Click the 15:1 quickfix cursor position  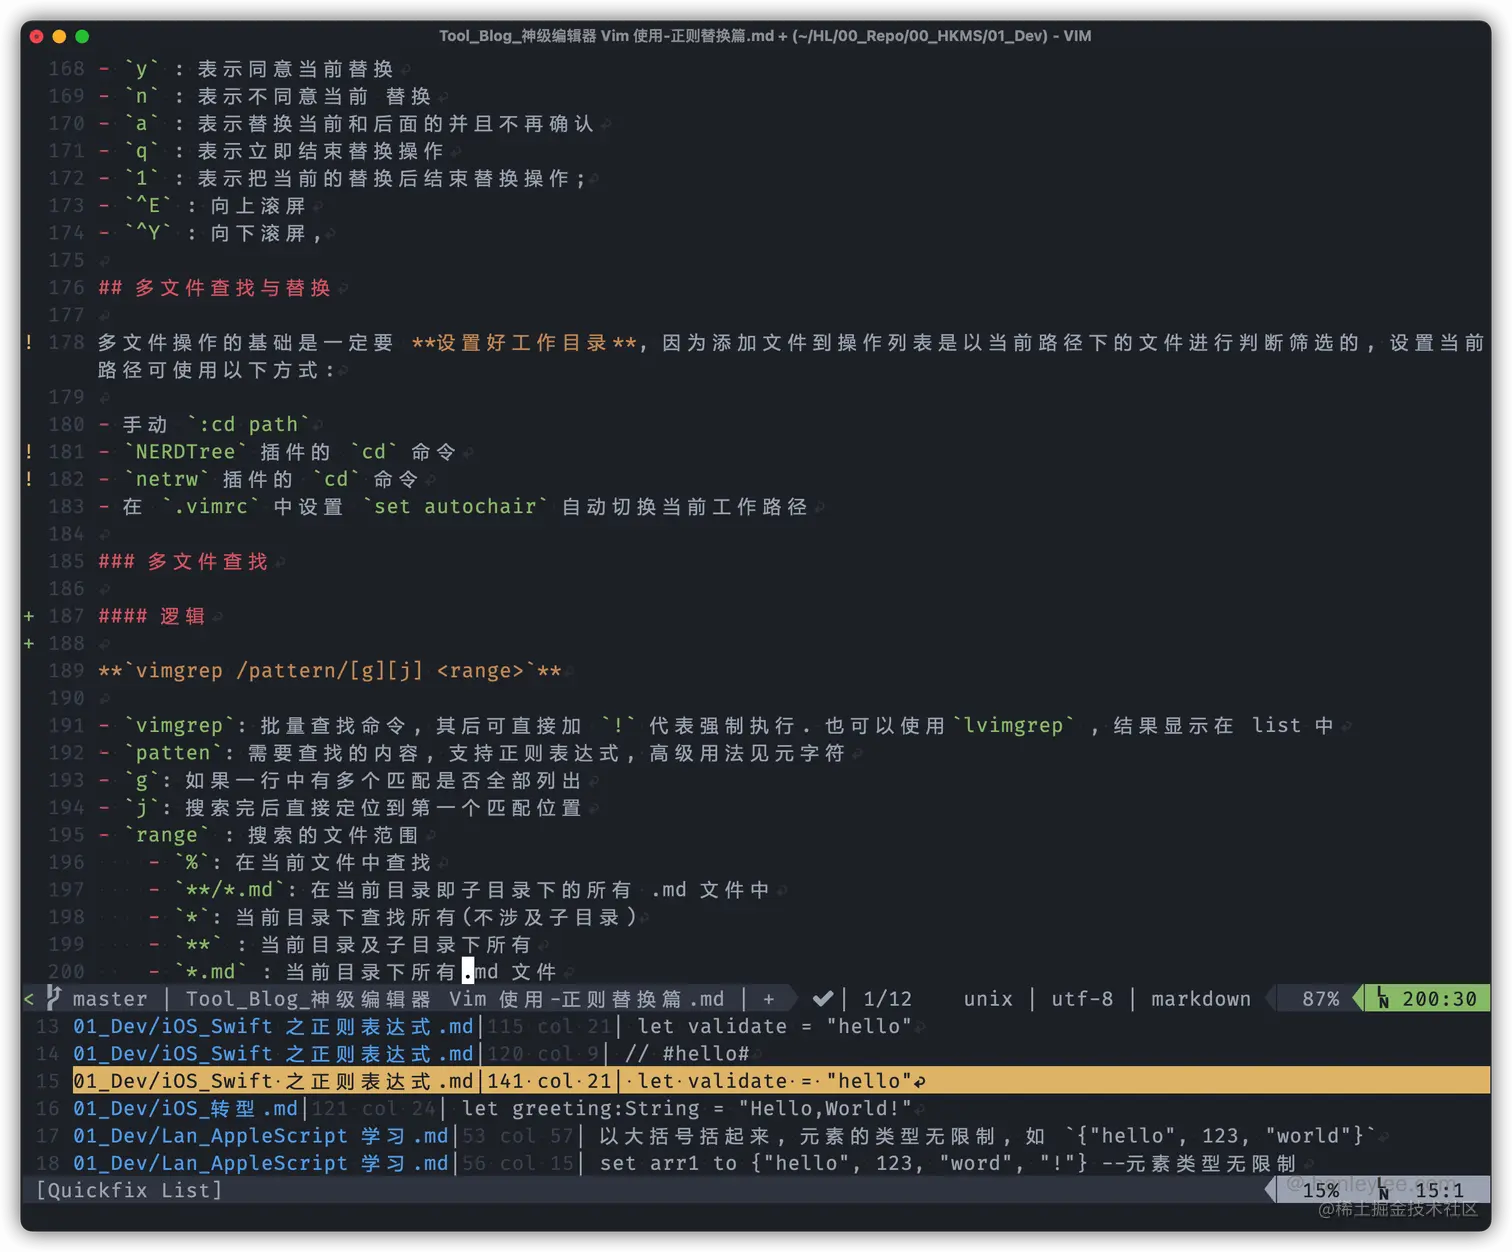(1439, 1190)
